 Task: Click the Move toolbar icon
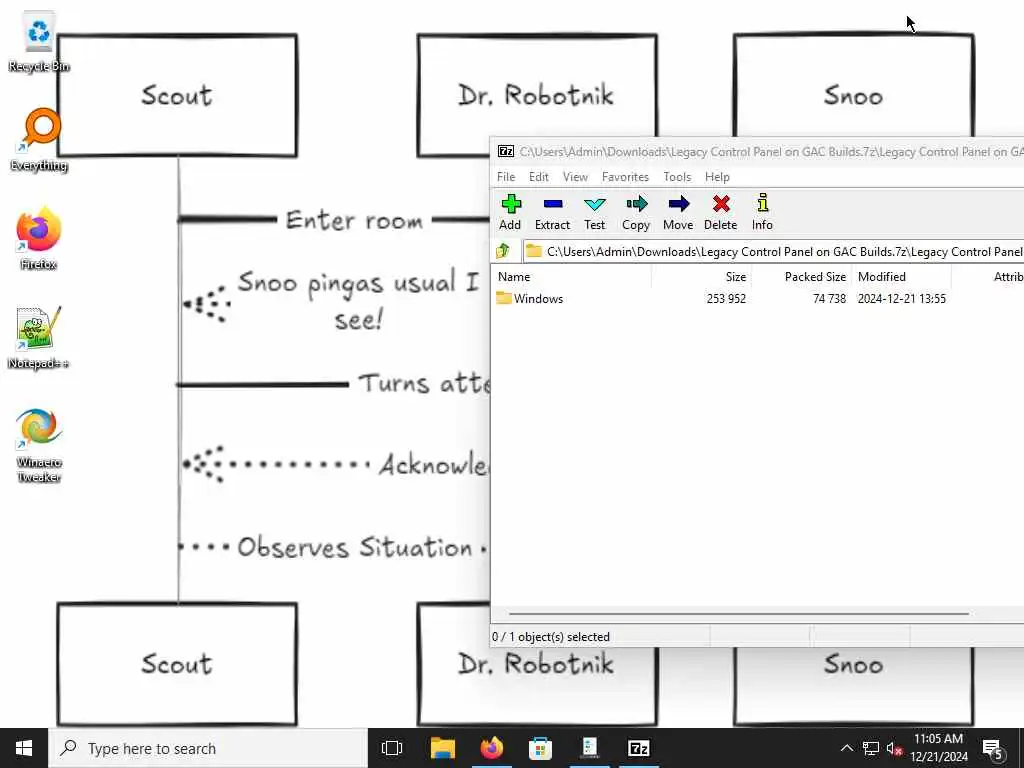(x=678, y=212)
